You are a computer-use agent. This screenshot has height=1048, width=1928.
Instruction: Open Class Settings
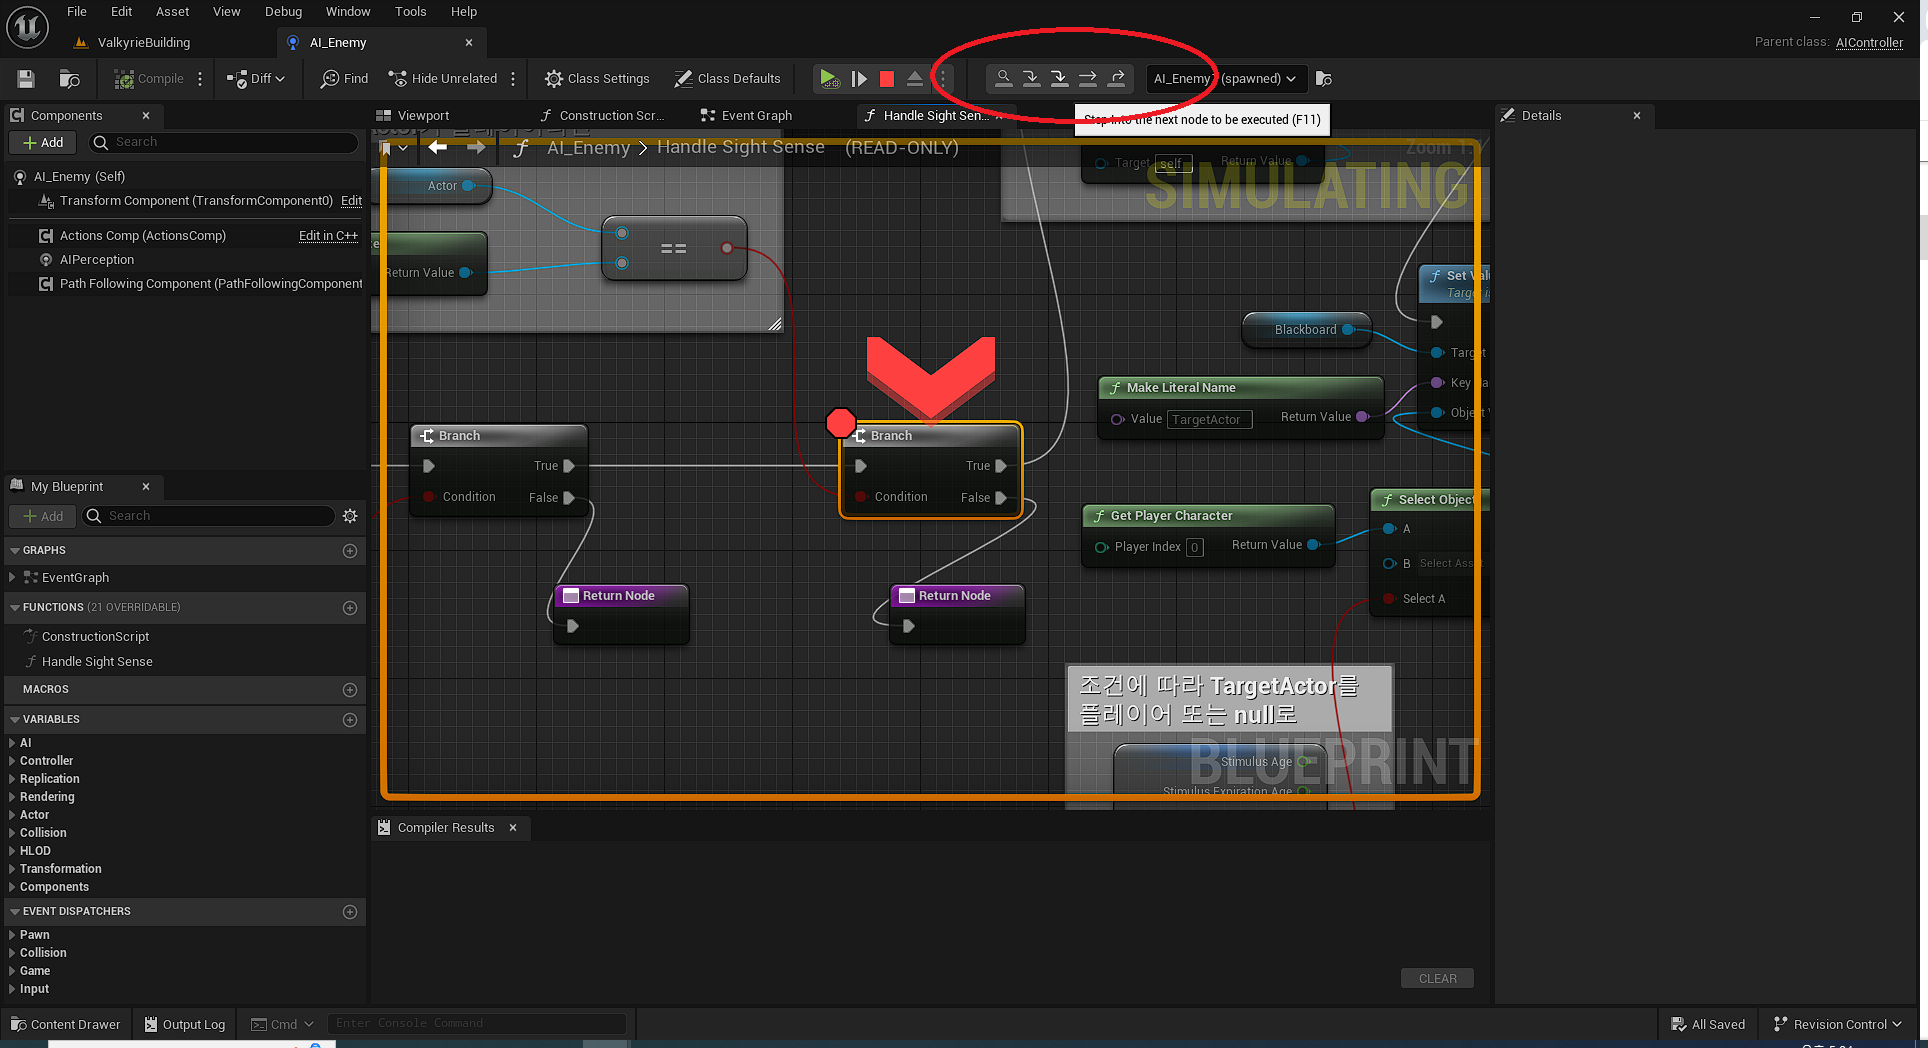597,79
